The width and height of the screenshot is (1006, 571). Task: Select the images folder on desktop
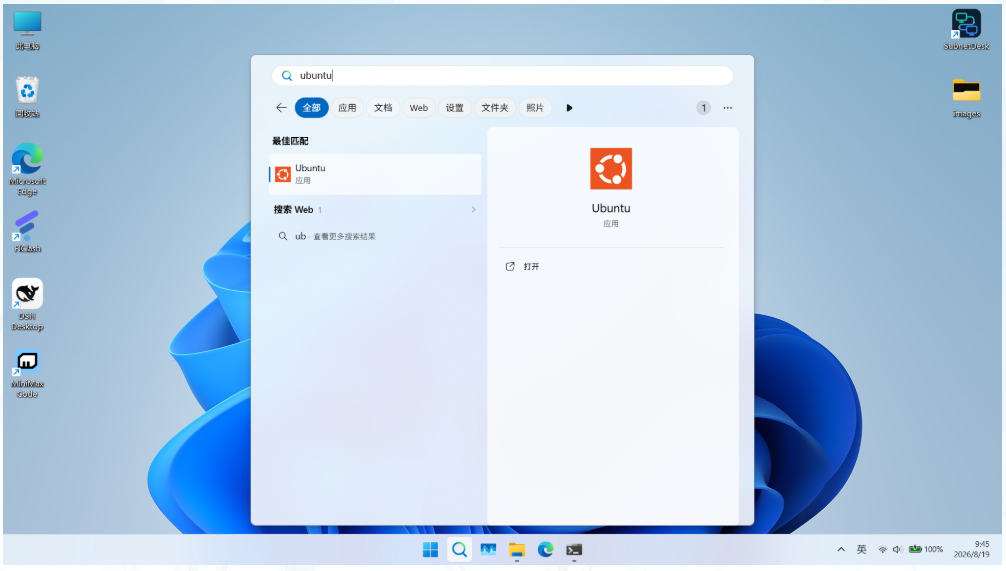(966, 98)
